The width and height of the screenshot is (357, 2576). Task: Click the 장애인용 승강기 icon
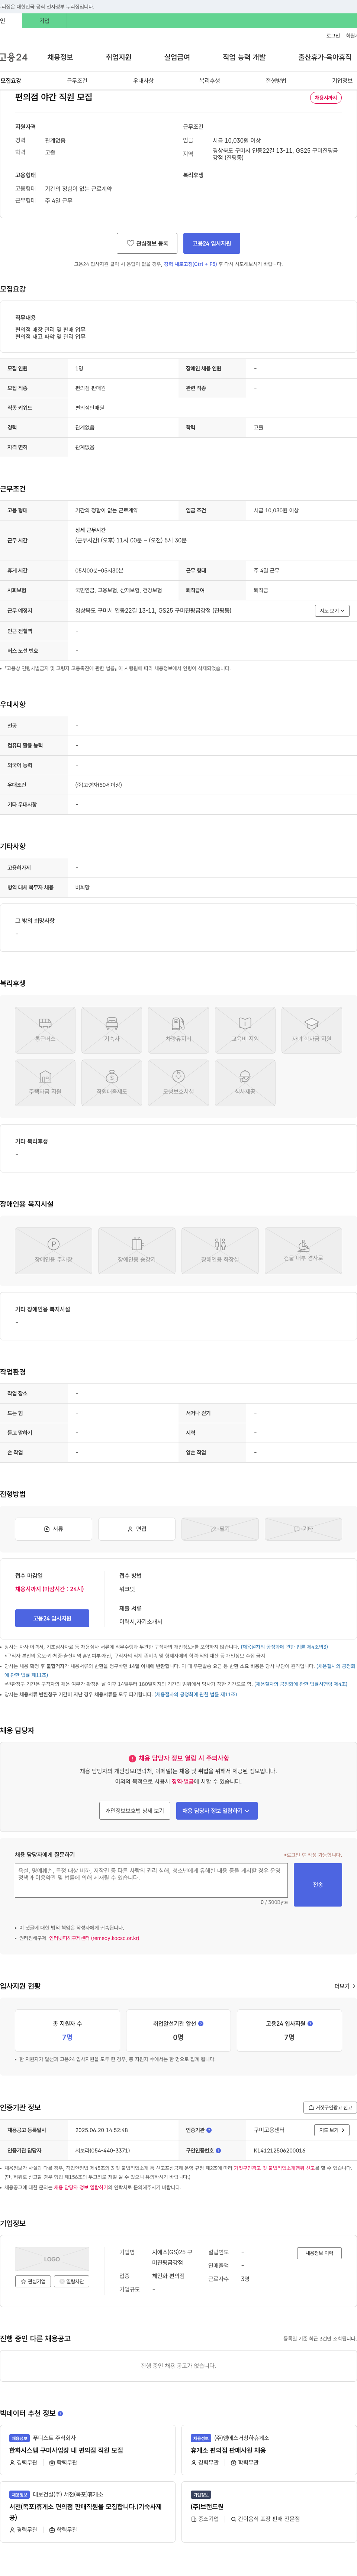click(x=137, y=1250)
